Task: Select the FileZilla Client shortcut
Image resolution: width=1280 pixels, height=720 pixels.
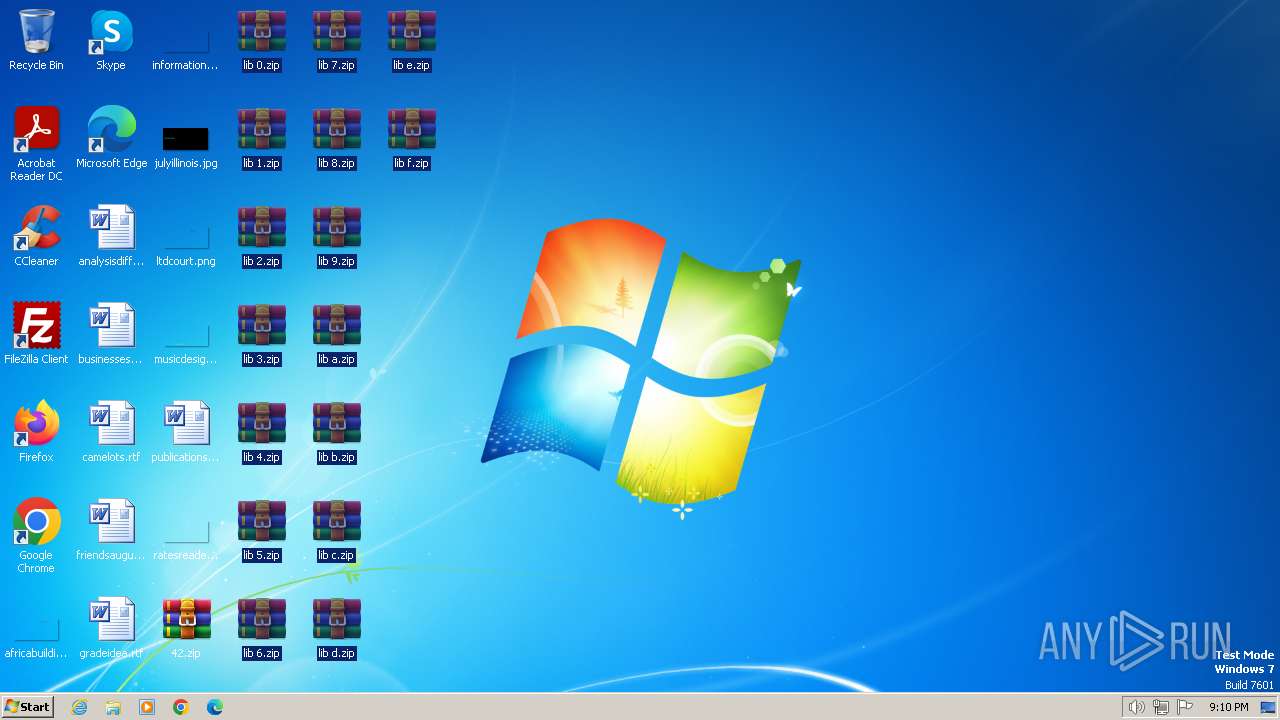Action: click(36, 334)
